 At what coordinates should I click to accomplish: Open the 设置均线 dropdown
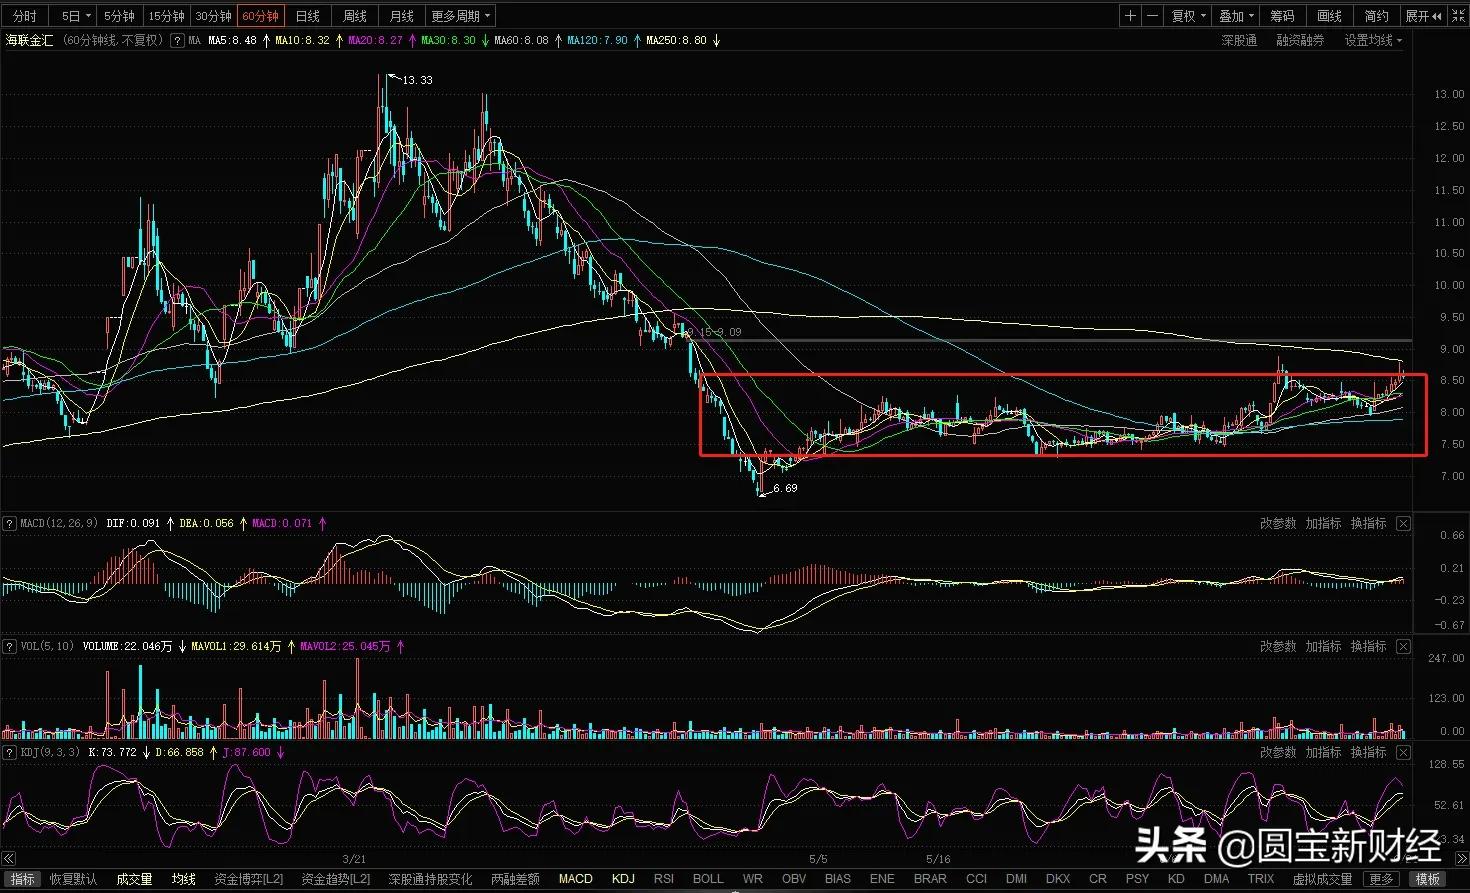[x=1373, y=41]
